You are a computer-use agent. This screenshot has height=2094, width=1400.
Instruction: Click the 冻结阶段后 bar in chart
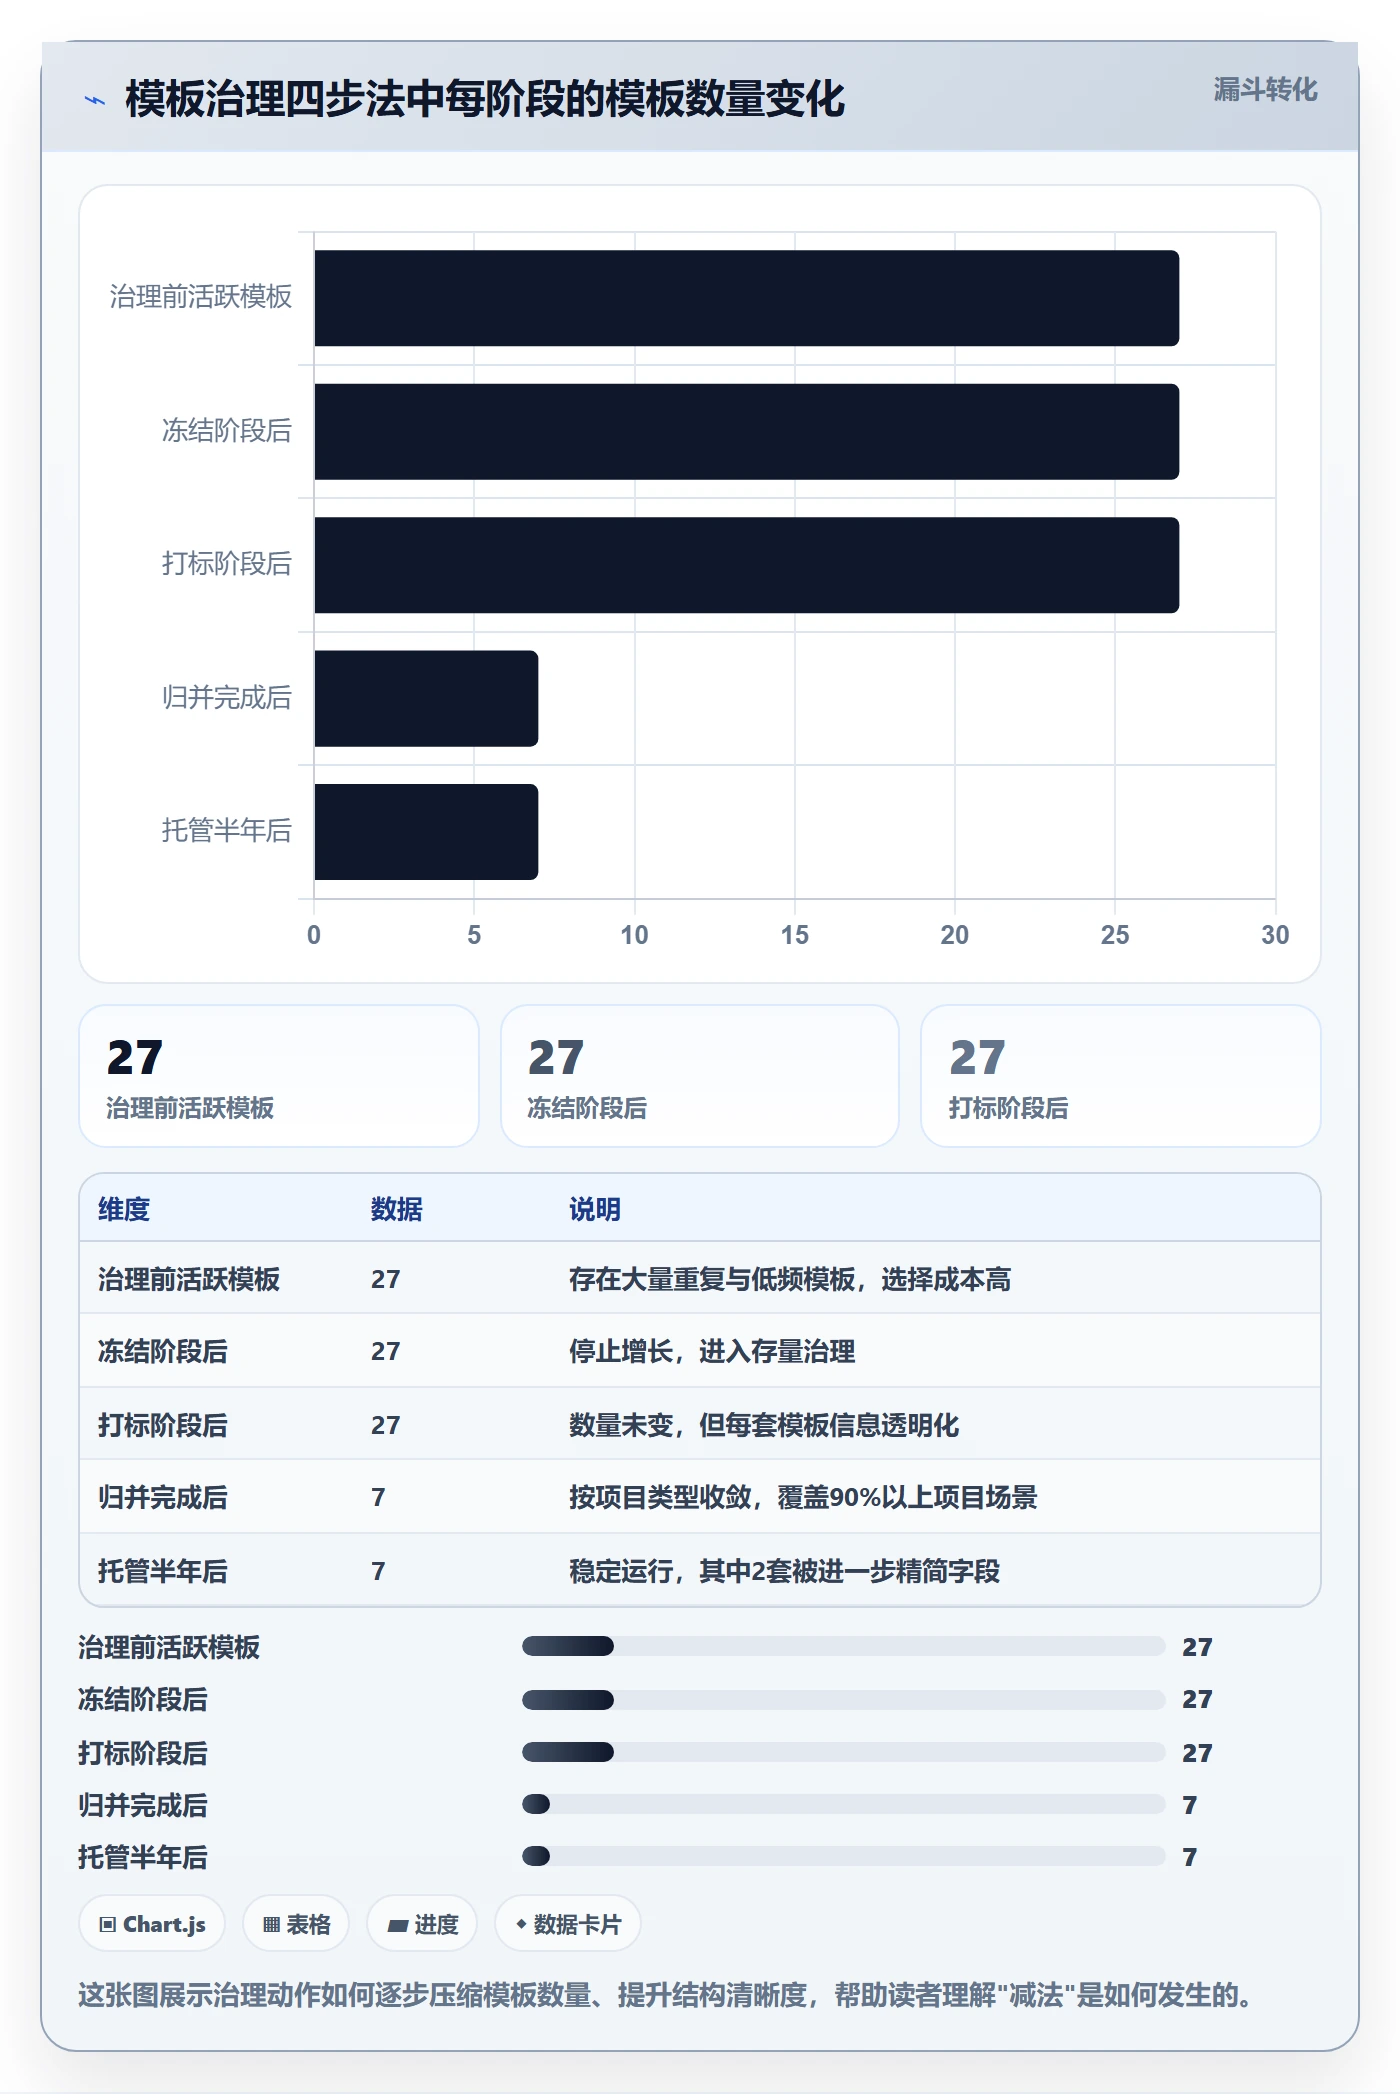point(746,432)
